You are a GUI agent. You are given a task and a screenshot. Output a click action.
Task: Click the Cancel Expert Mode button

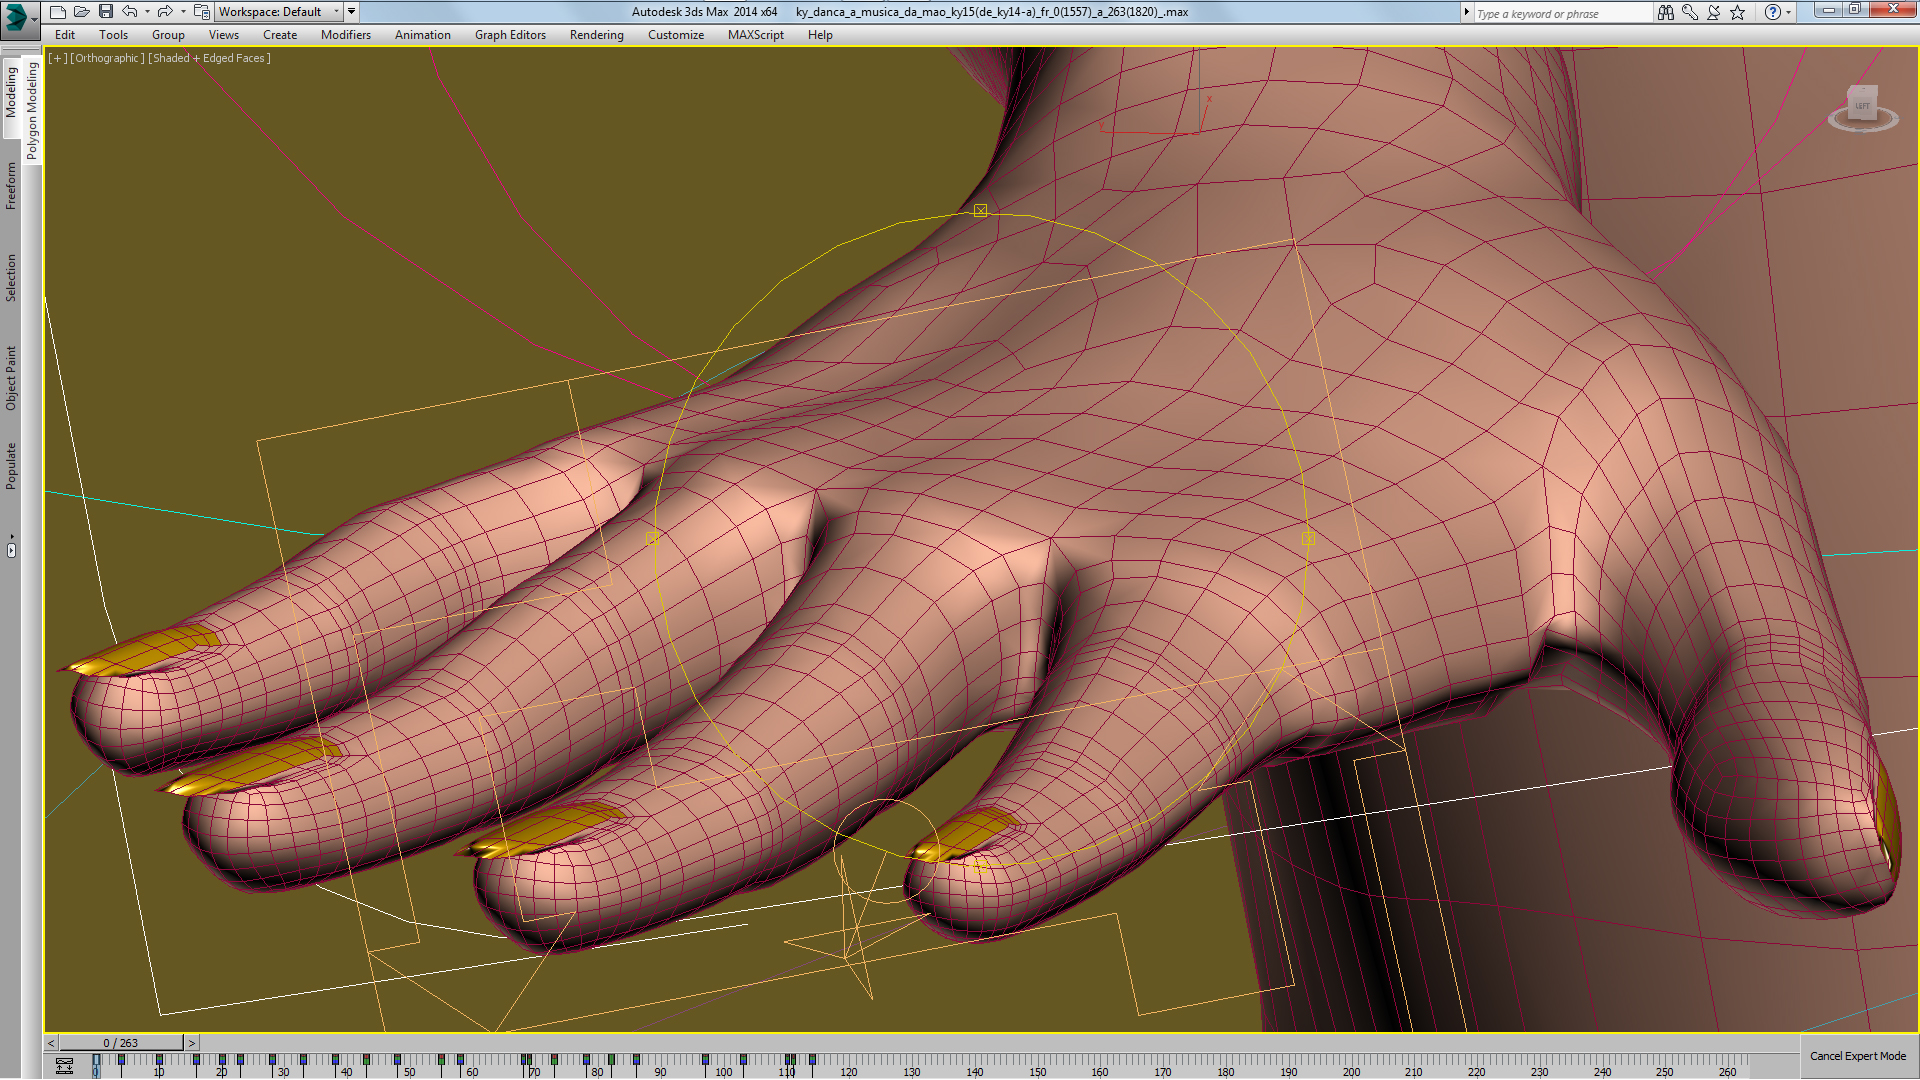pos(1857,1056)
